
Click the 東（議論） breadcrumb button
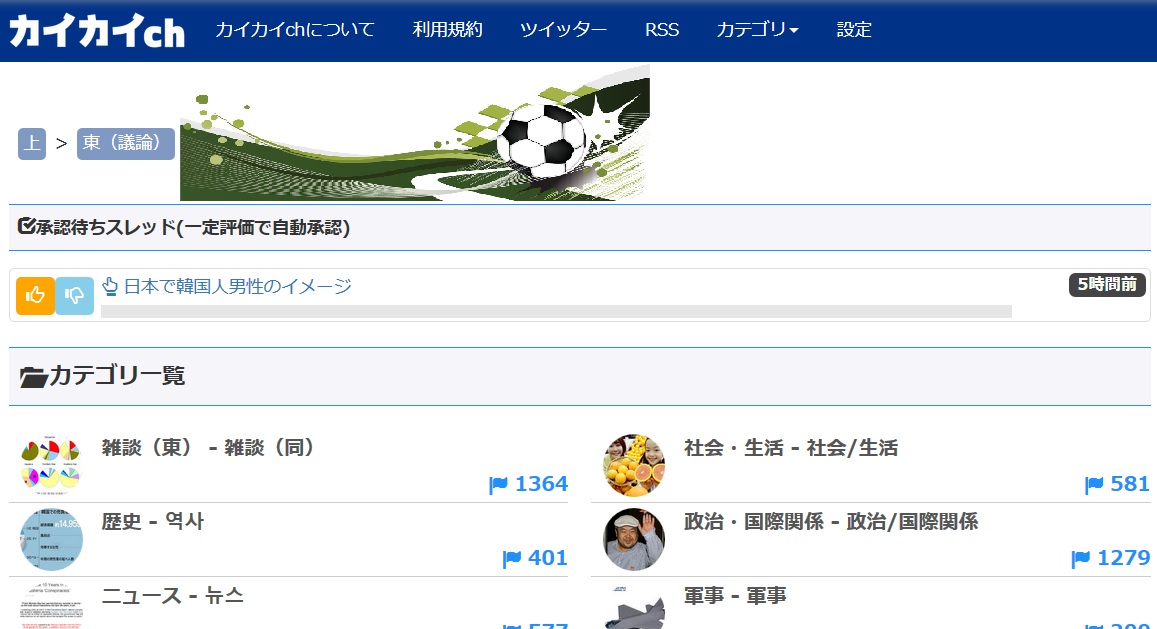coord(125,143)
